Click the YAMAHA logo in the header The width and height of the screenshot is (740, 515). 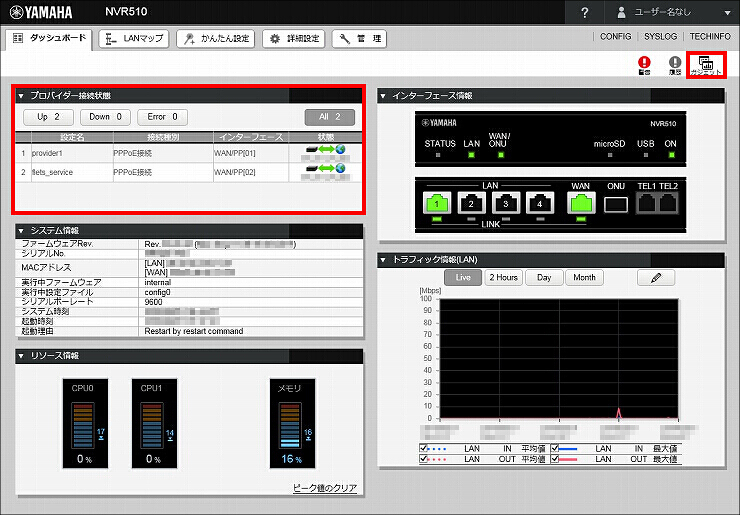click(x=41, y=12)
